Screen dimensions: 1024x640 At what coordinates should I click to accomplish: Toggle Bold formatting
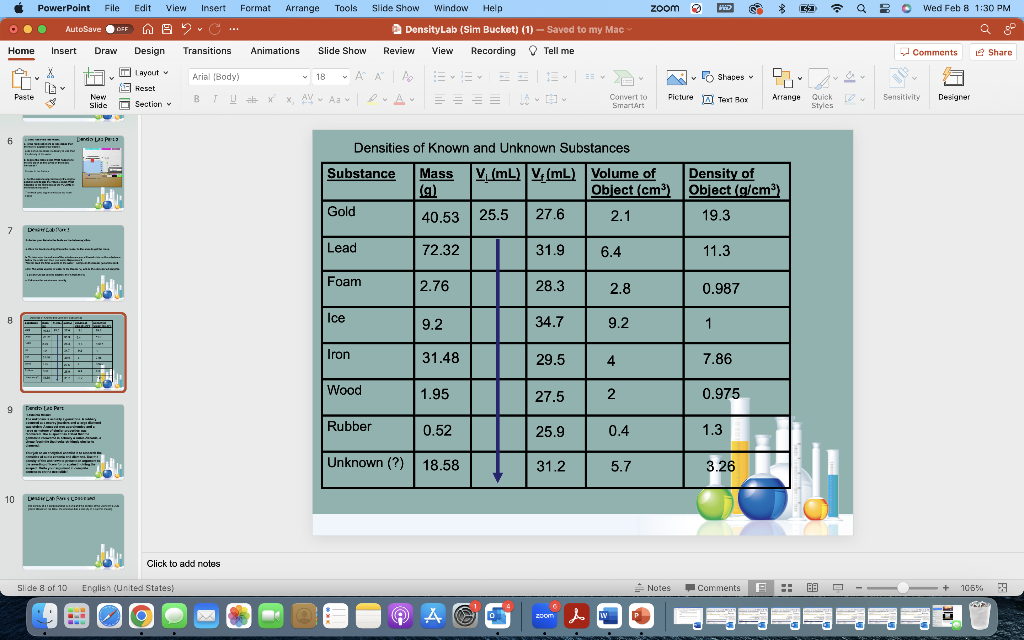click(197, 99)
